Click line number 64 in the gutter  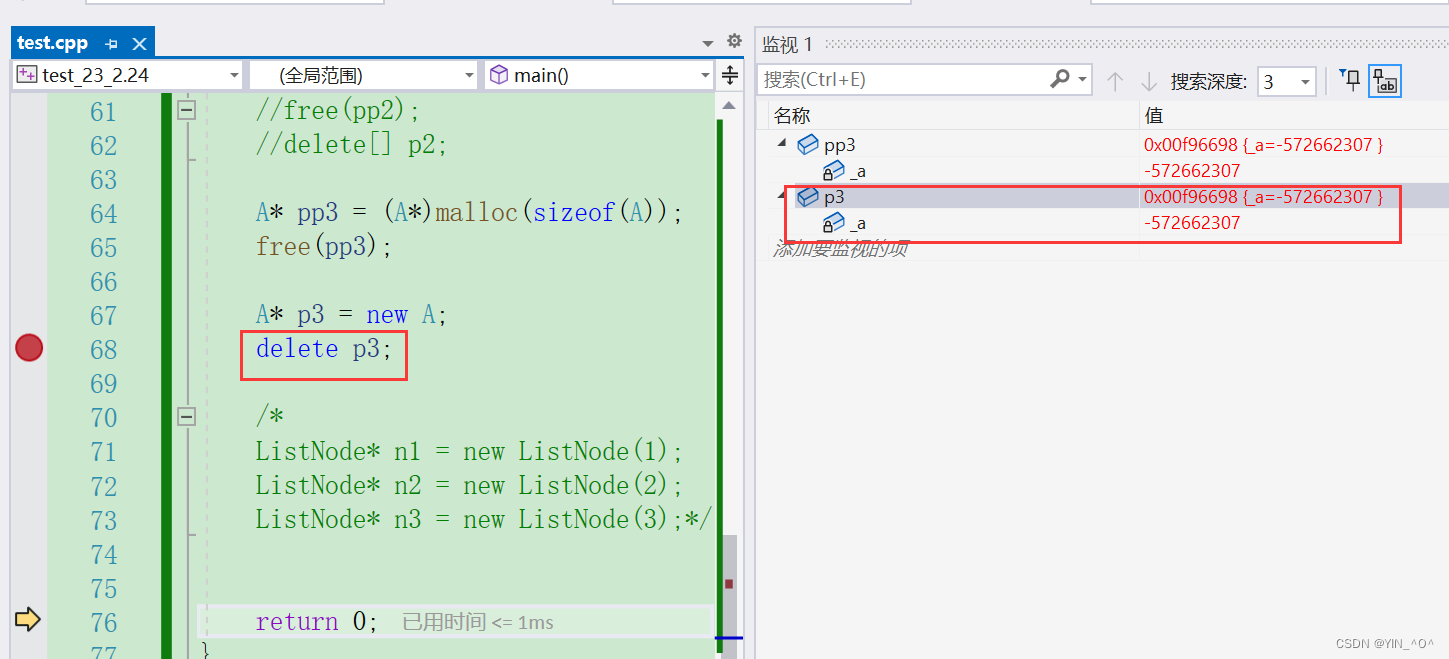103,213
